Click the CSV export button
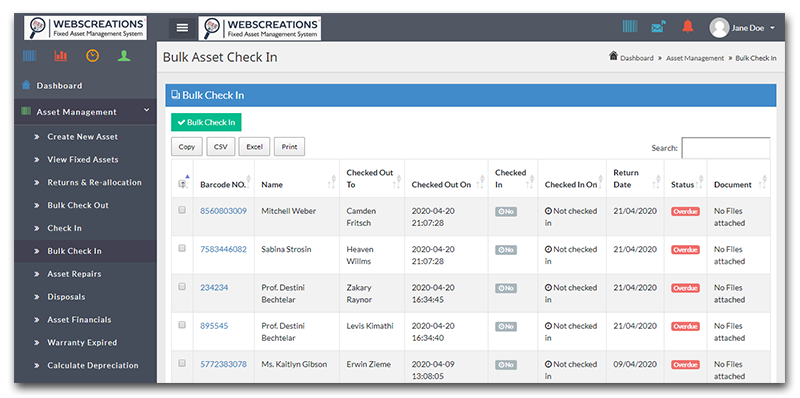Viewport: 800px width, 398px height. pos(220,147)
